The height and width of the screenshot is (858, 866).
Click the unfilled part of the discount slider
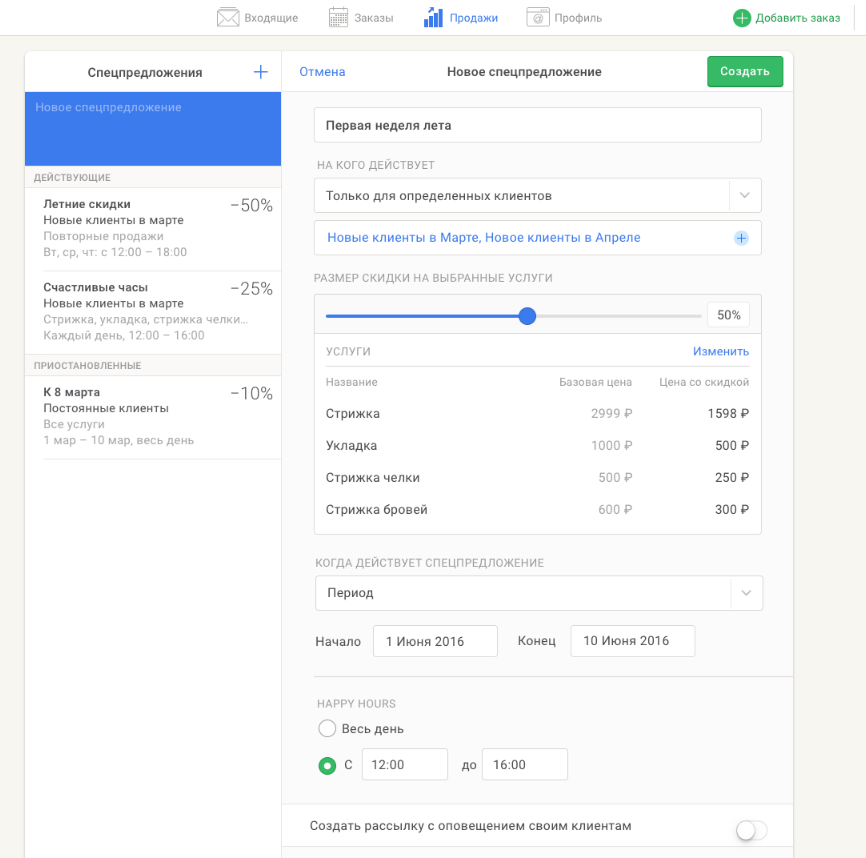tap(619, 316)
